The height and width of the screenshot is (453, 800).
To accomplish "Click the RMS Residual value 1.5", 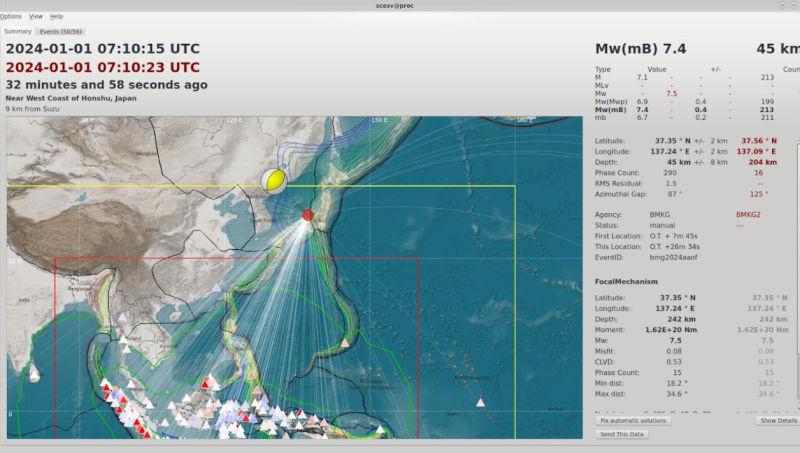I will tap(671, 184).
